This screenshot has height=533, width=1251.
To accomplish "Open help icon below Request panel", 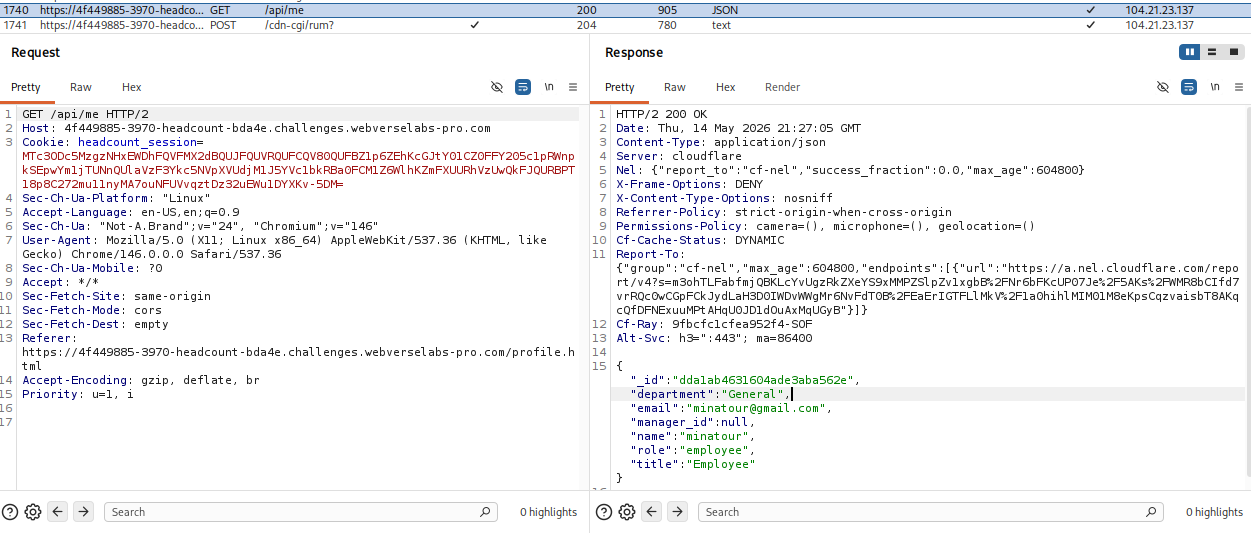I will click(x=10, y=512).
